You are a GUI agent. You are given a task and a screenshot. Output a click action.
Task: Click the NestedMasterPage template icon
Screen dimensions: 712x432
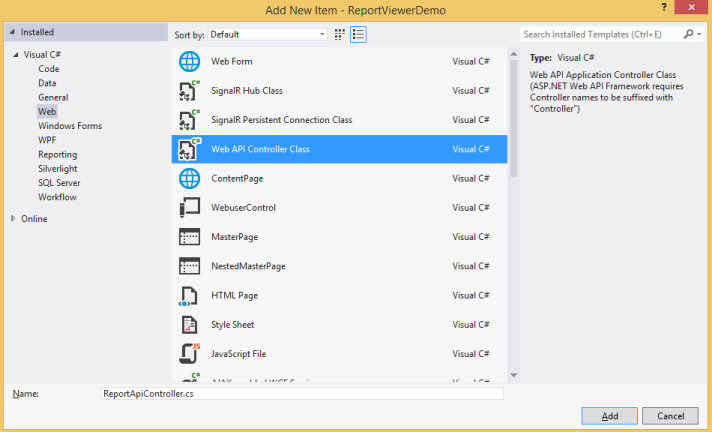[x=189, y=266]
